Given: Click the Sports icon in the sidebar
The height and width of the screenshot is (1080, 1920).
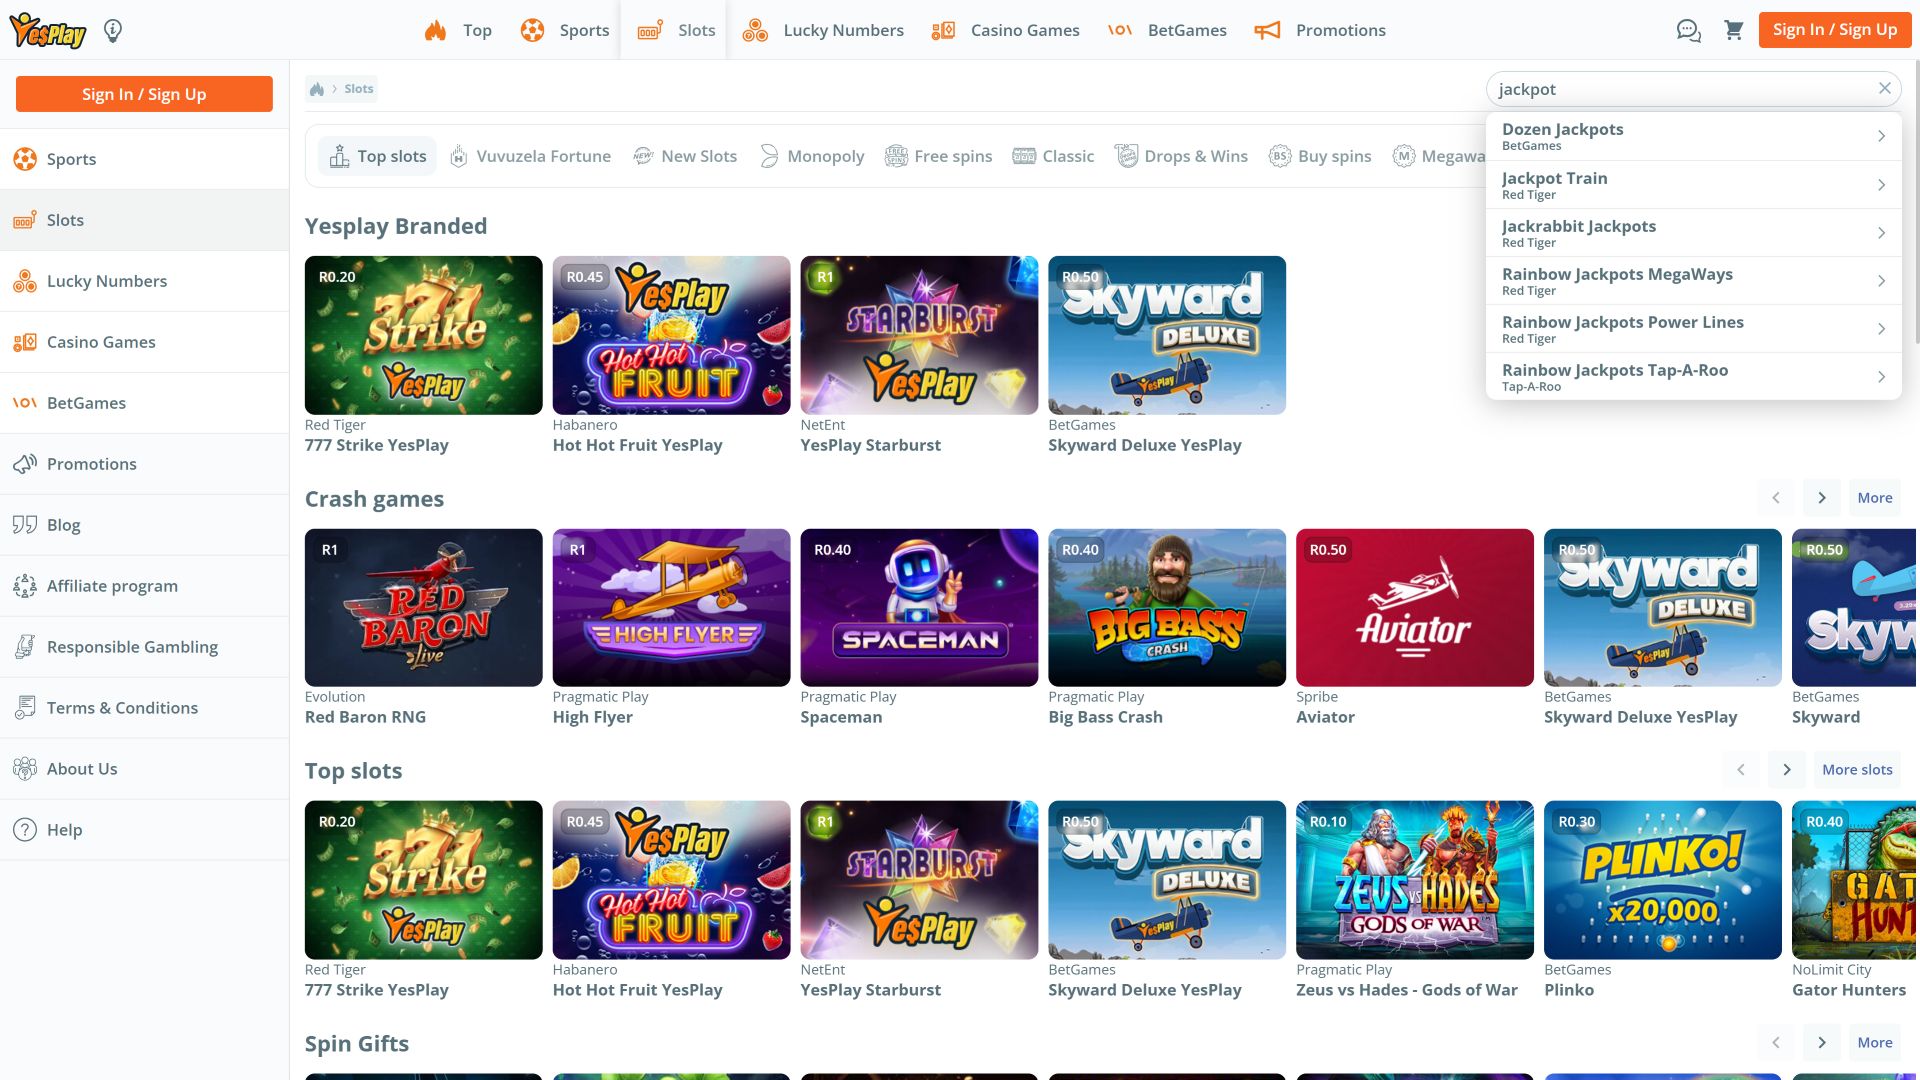Looking at the screenshot, I should click(25, 159).
